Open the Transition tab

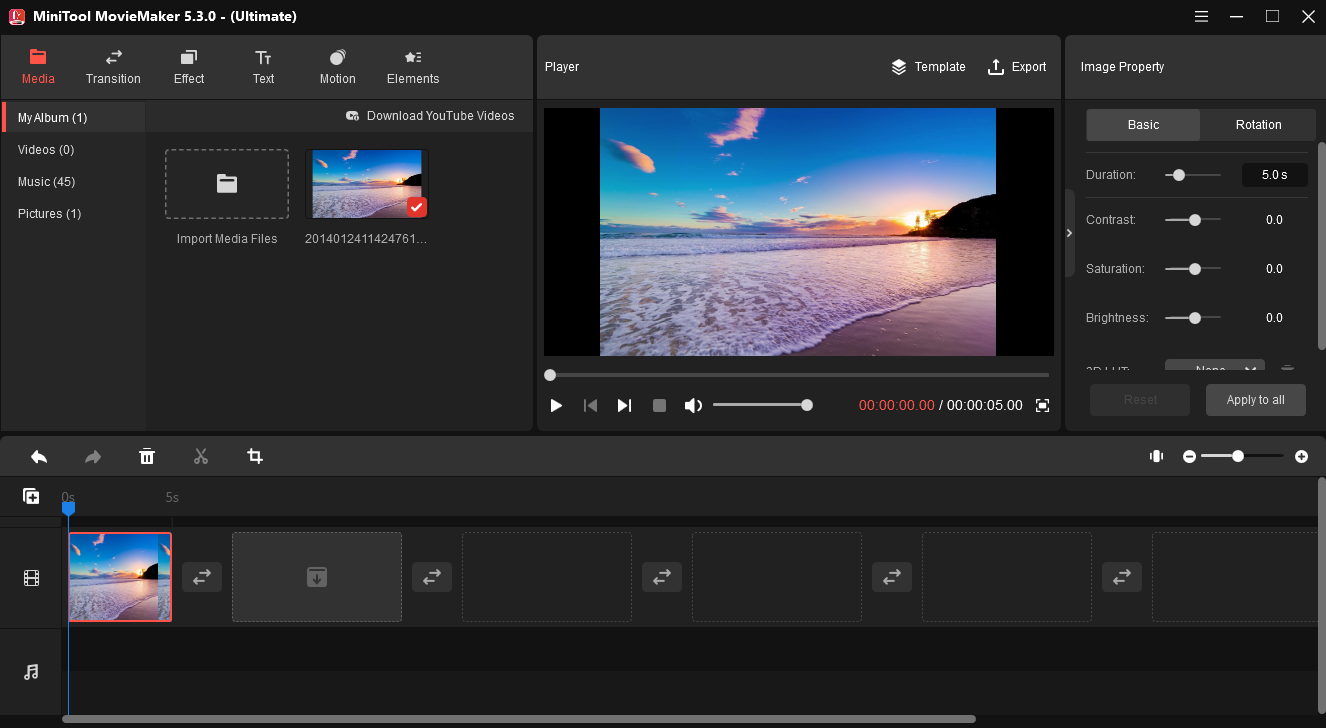click(113, 67)
